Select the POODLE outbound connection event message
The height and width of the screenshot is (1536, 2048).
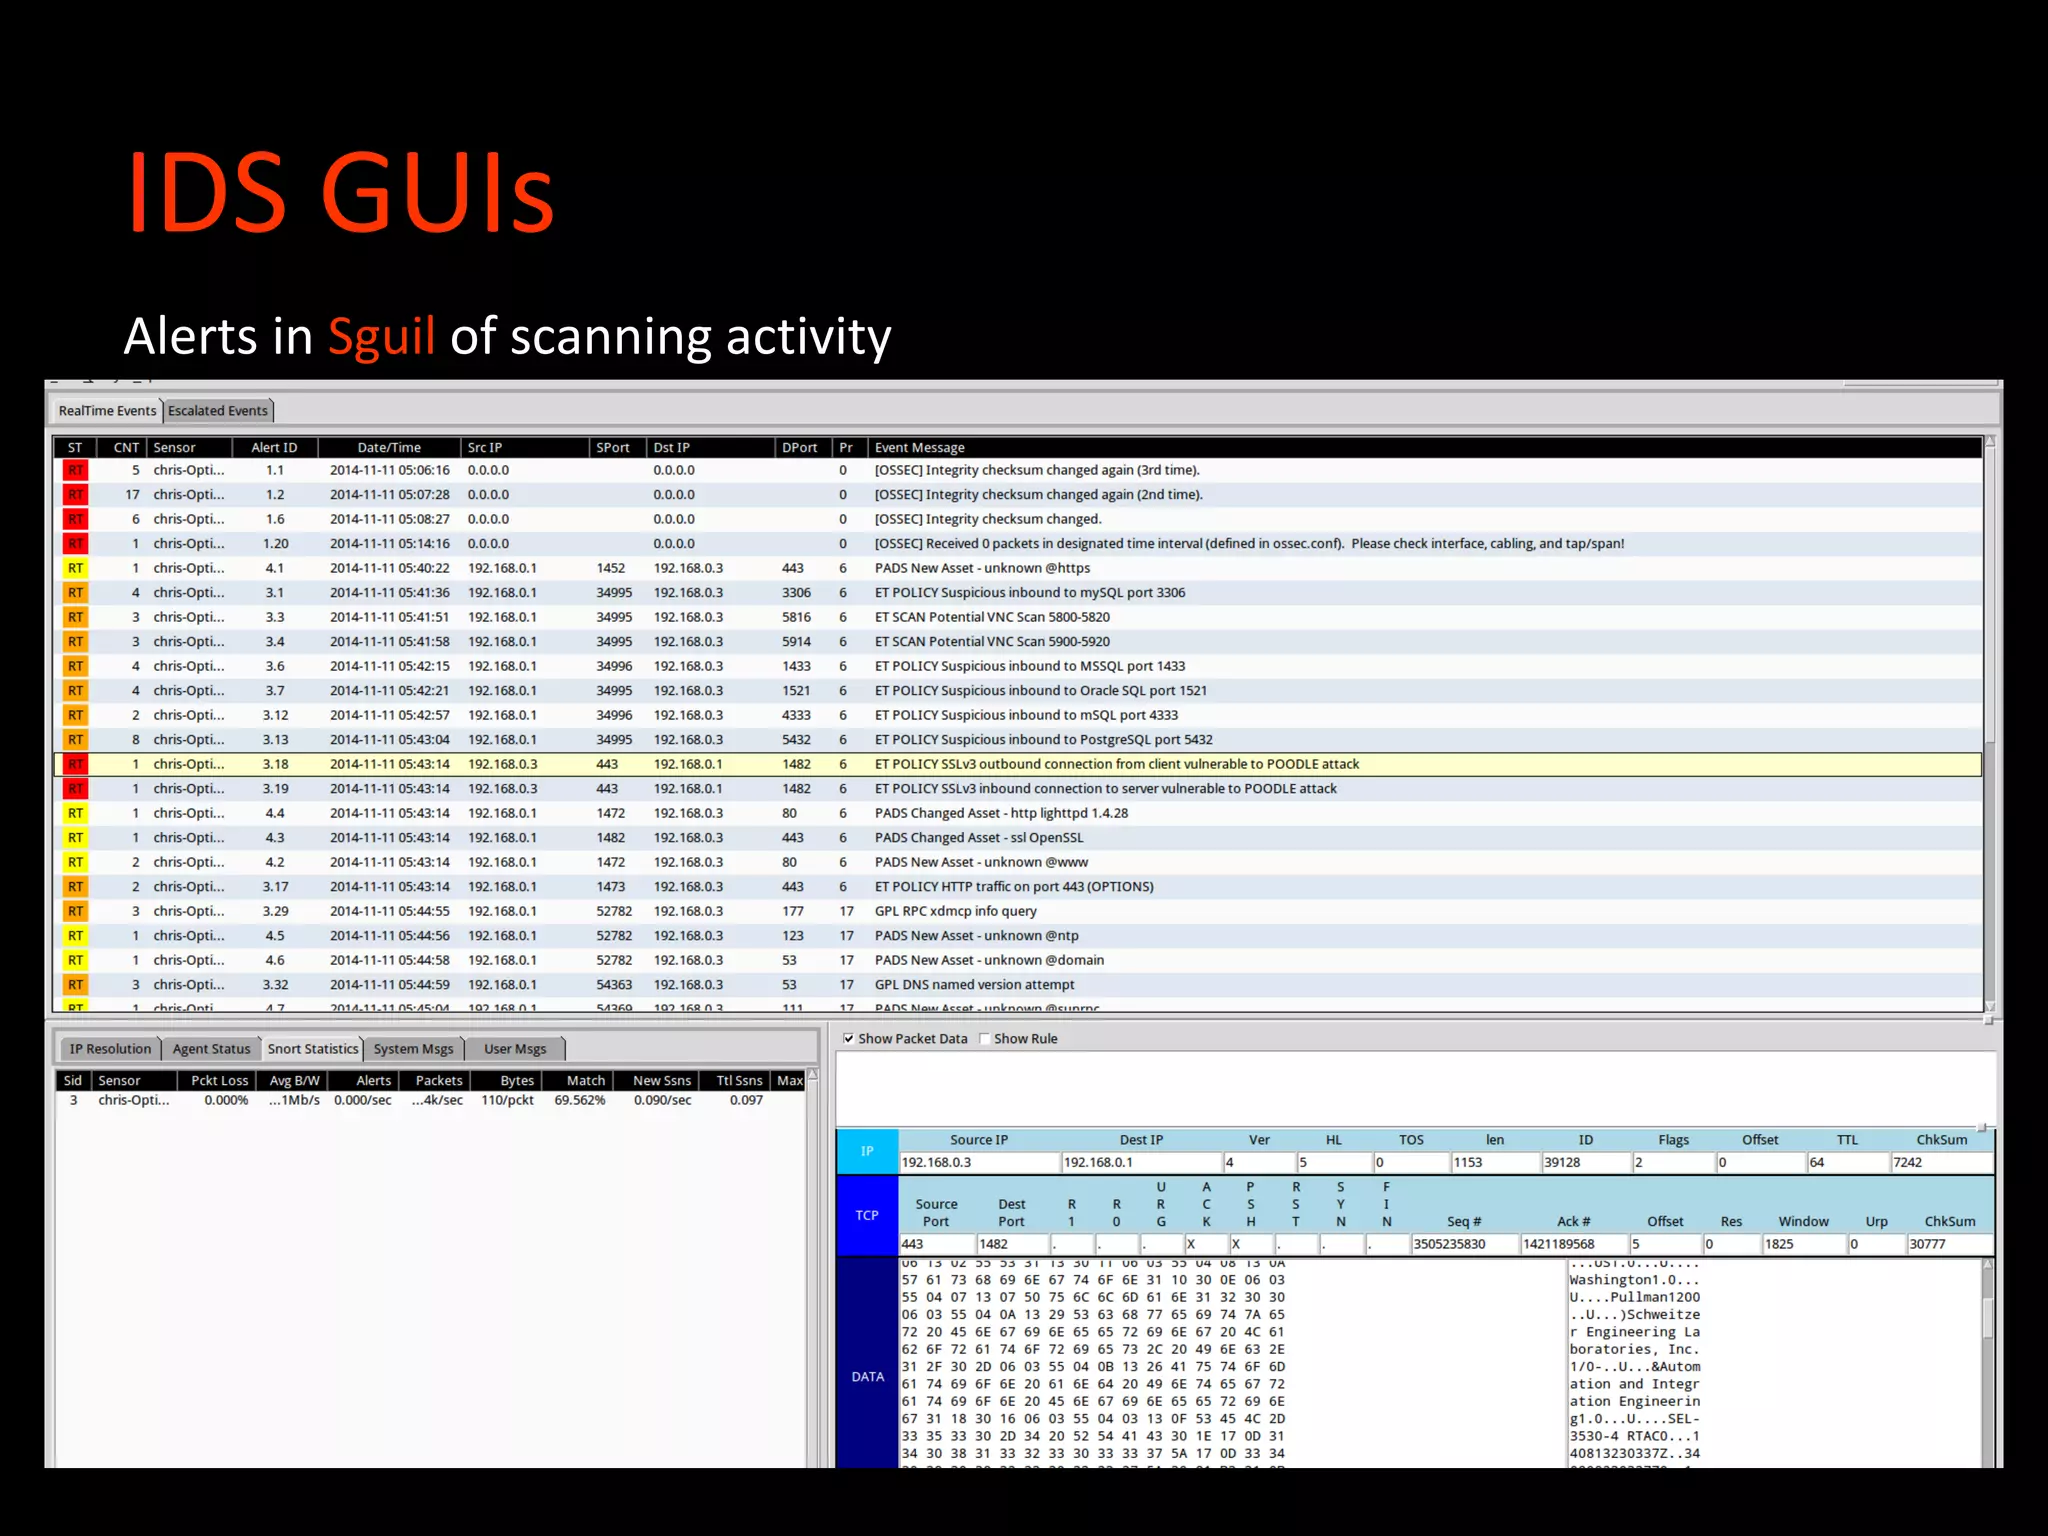pyautogui.click(x=1117, y=764)
